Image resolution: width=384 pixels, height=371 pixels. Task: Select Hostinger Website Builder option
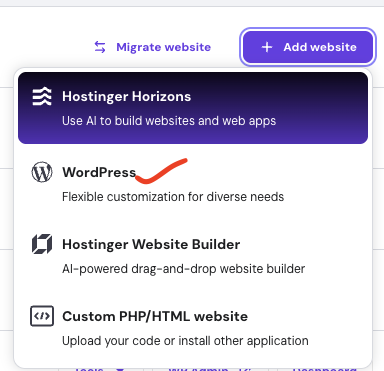(193, 256)
